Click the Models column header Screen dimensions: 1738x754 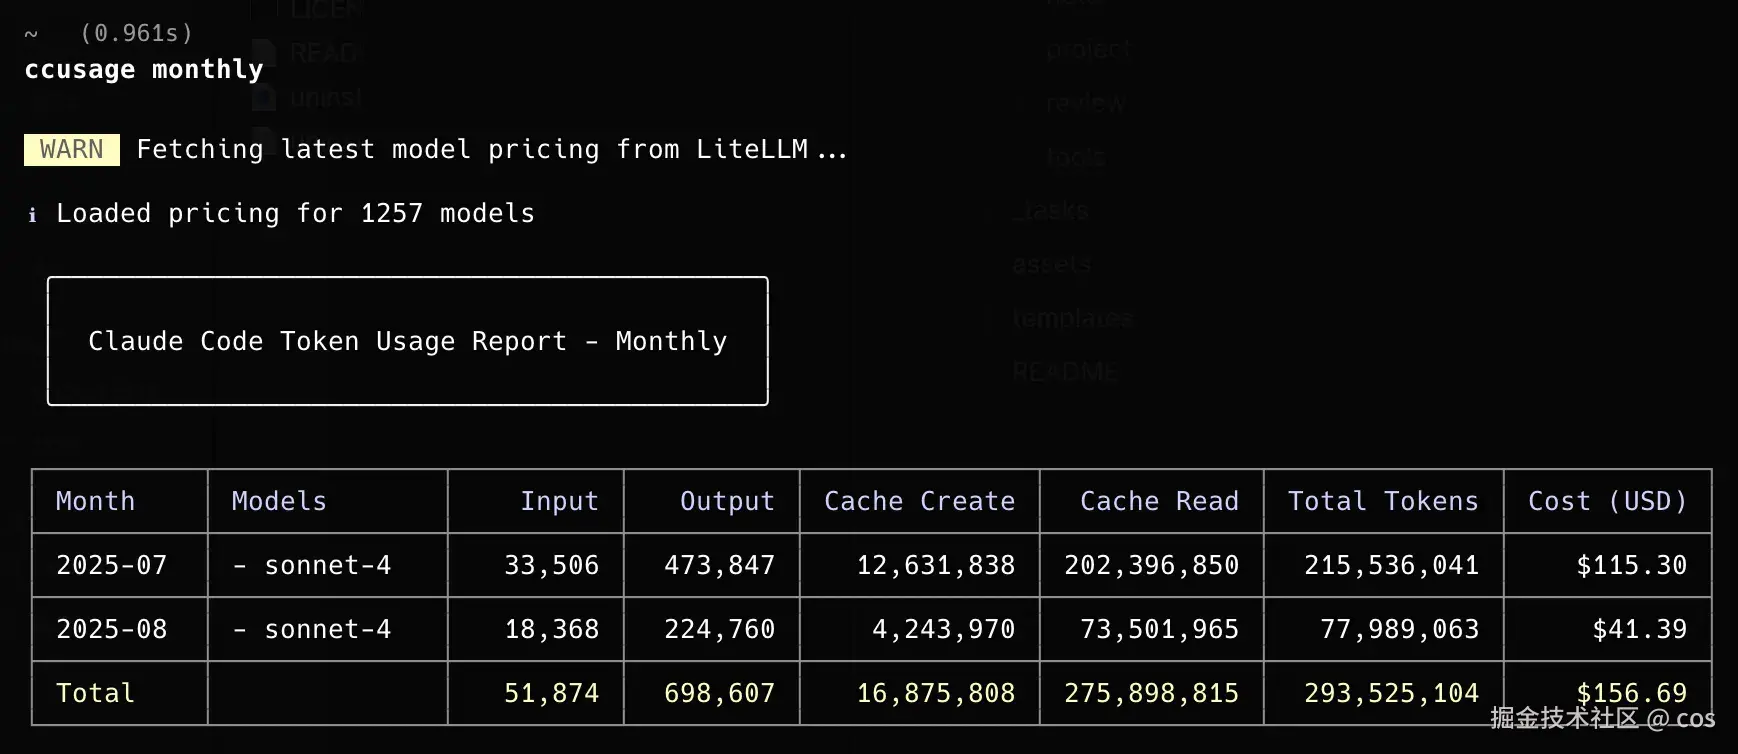[x=279, y=501]
